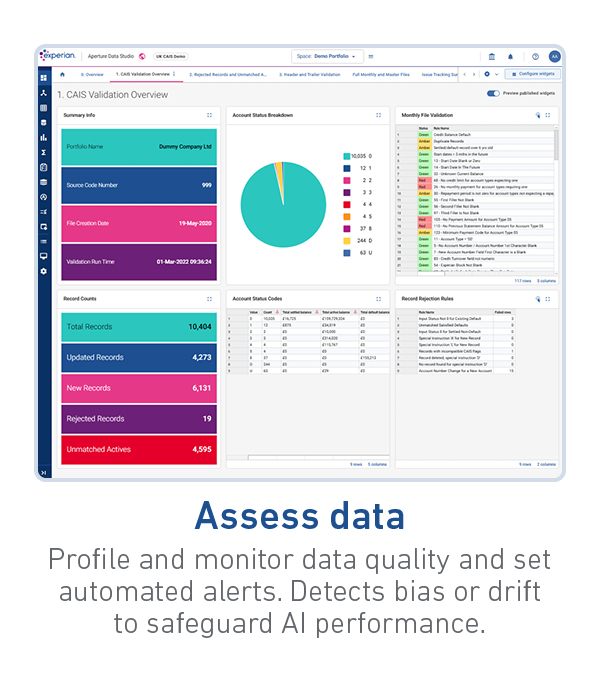The height and width of the screenshot is (700, 600).
Task: Switch to the Header and Trailer Validation tab
Action: pos(311,74)
